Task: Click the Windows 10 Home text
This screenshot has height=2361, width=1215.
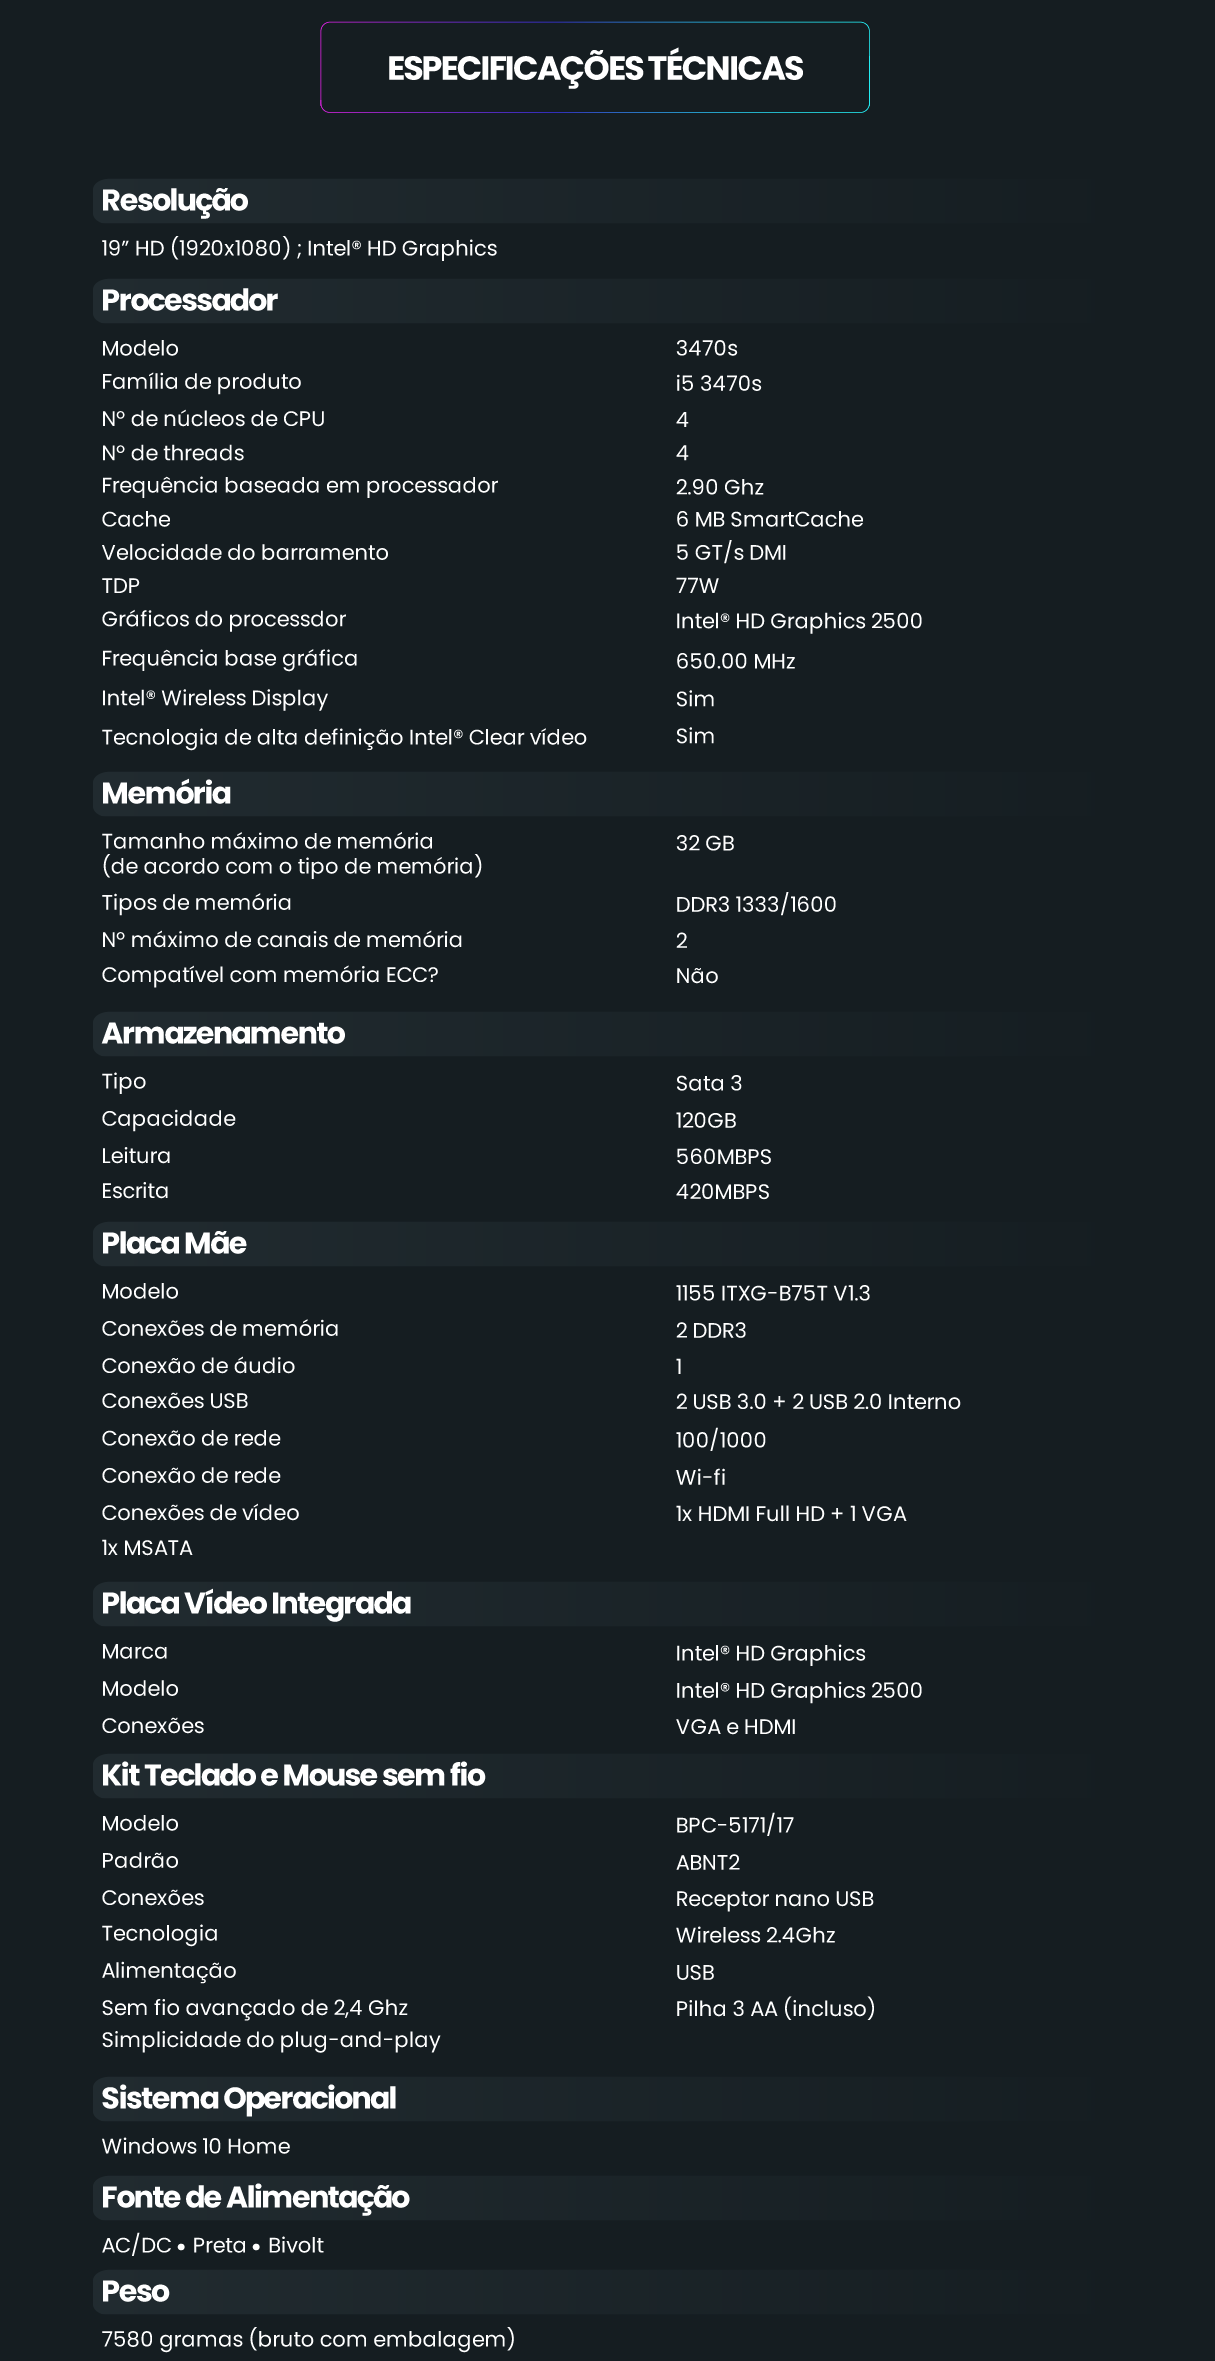Action: [196, 2146]
